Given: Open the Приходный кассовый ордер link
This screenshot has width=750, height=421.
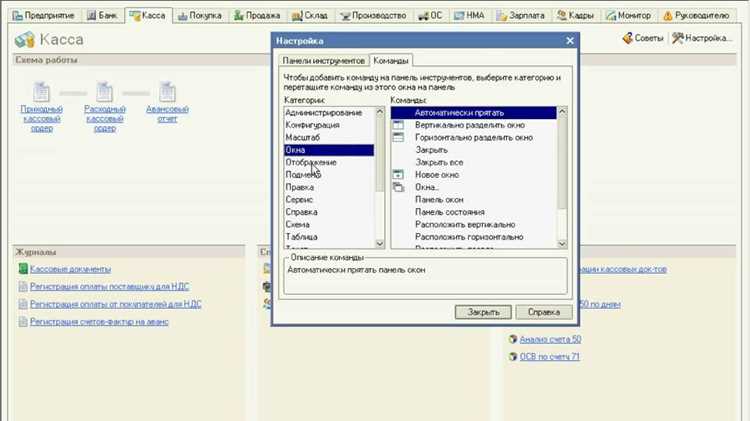Looking at the screenshot, I should click(x=42, y=119).
